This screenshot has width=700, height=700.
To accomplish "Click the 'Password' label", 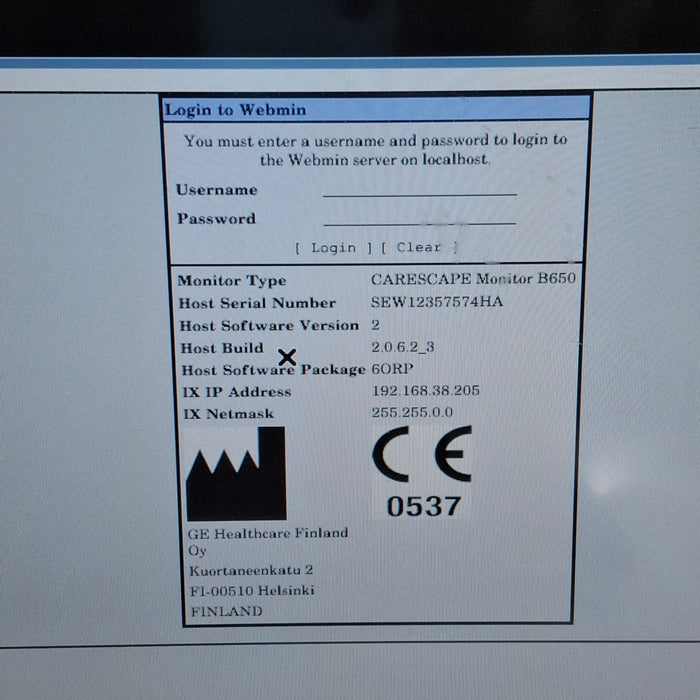I will [217, 219].
